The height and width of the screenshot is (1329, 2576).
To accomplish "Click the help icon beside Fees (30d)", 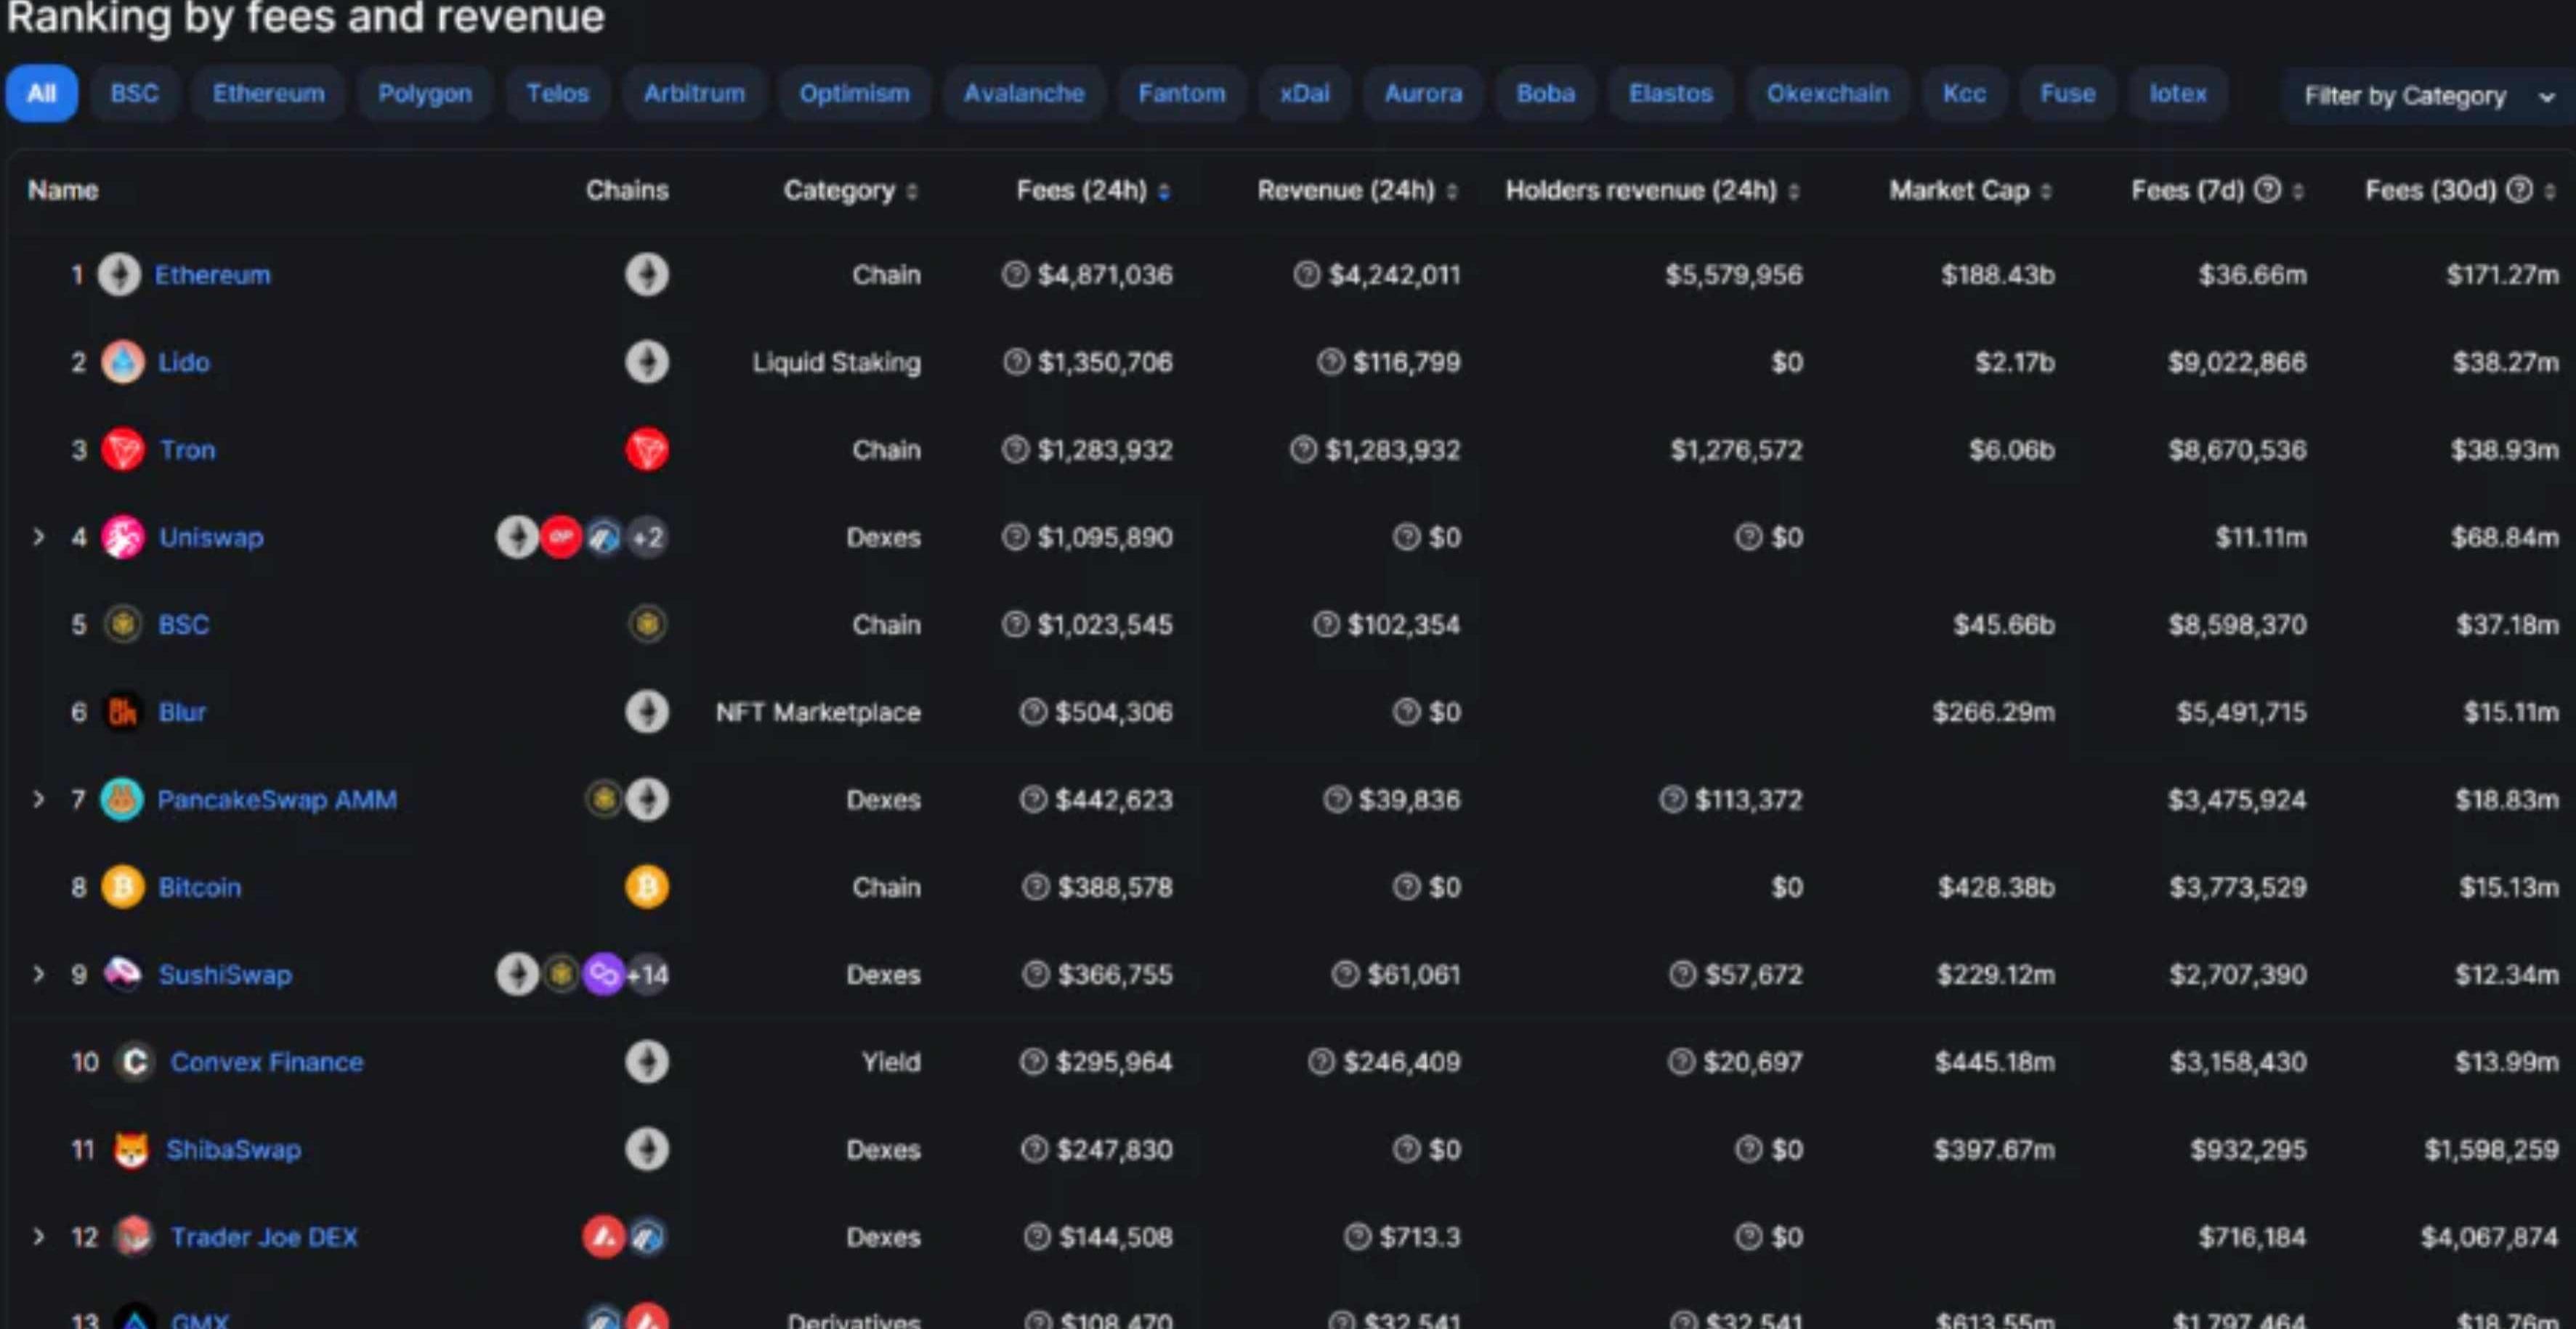I will click(2520, 190).
